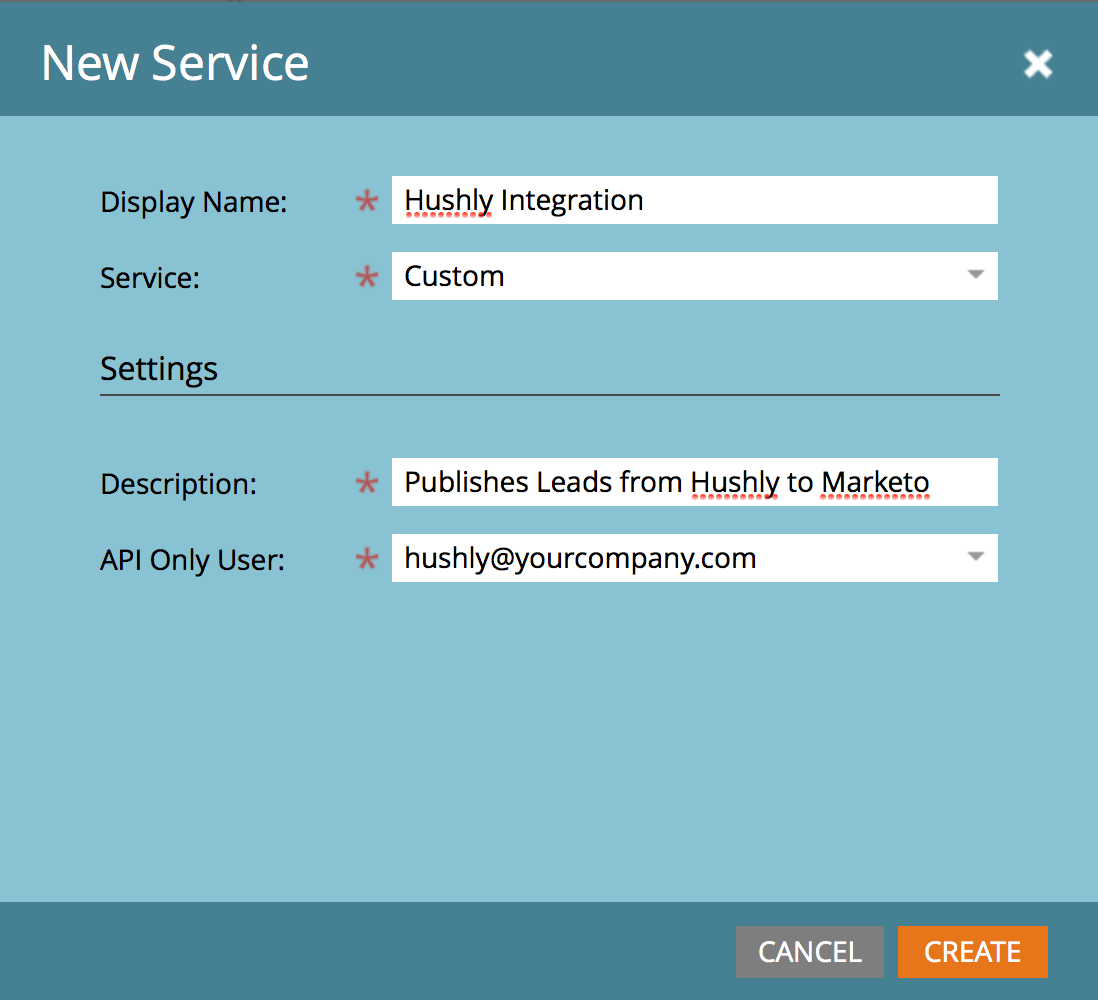Image resolution: width=1098 pixels, height=1000 pixels.
Task: Click the CANCEL button
Action: [809, 952]
